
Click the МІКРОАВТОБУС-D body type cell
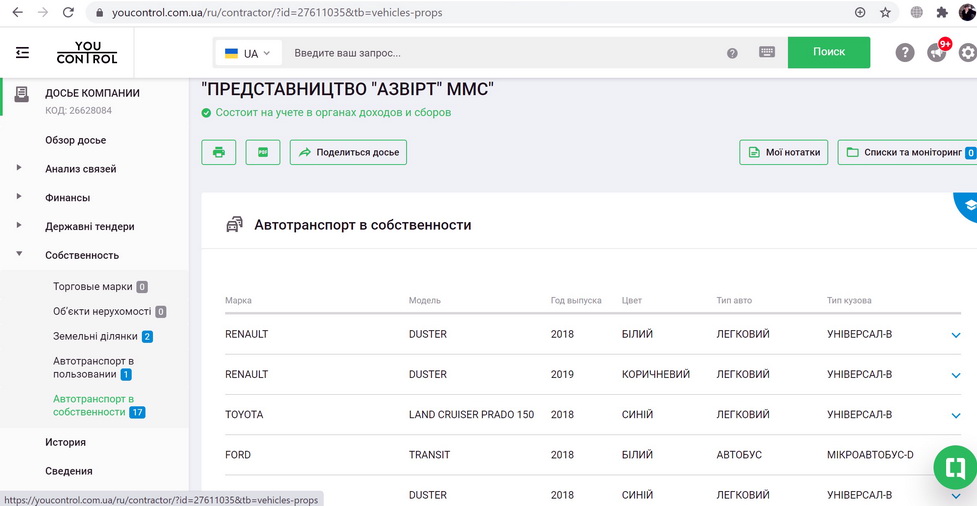(870, 455)
